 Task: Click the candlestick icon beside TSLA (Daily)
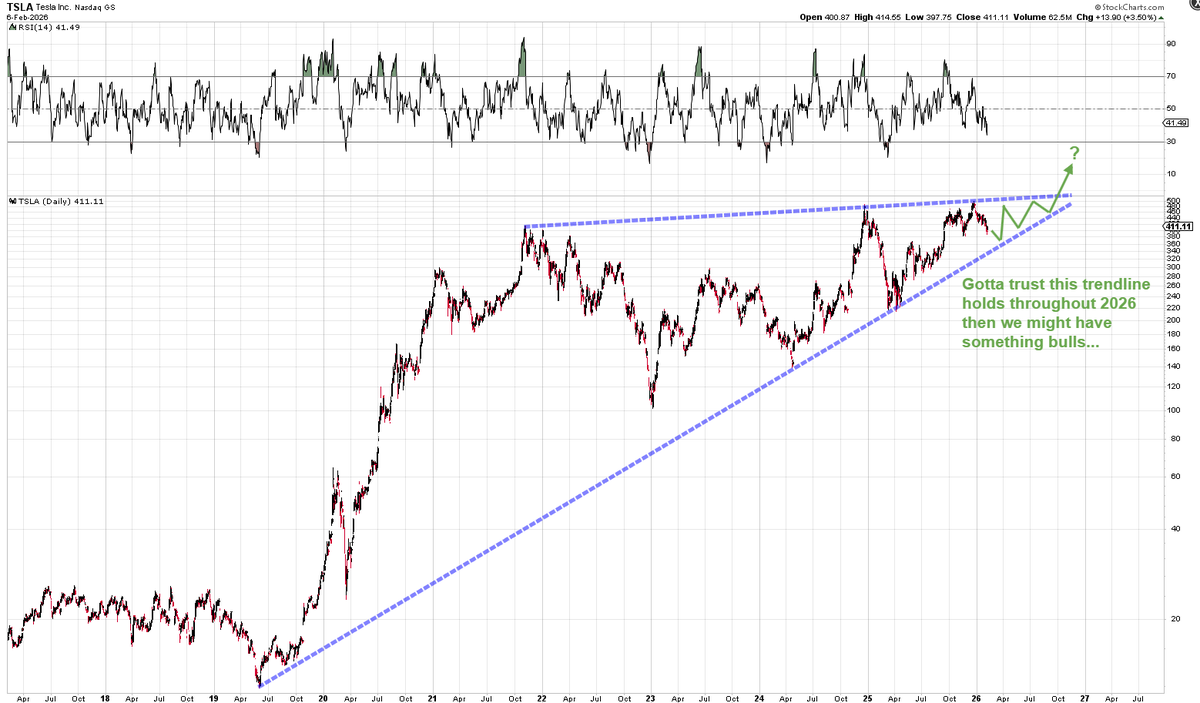11,201
